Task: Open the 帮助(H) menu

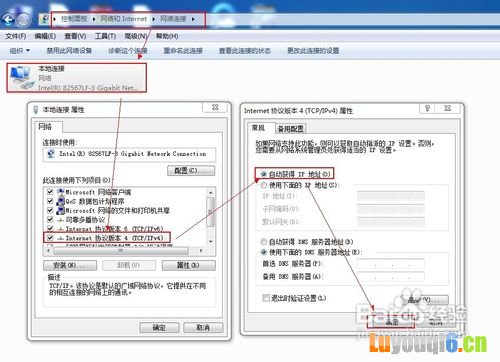Action: [167, 36]
